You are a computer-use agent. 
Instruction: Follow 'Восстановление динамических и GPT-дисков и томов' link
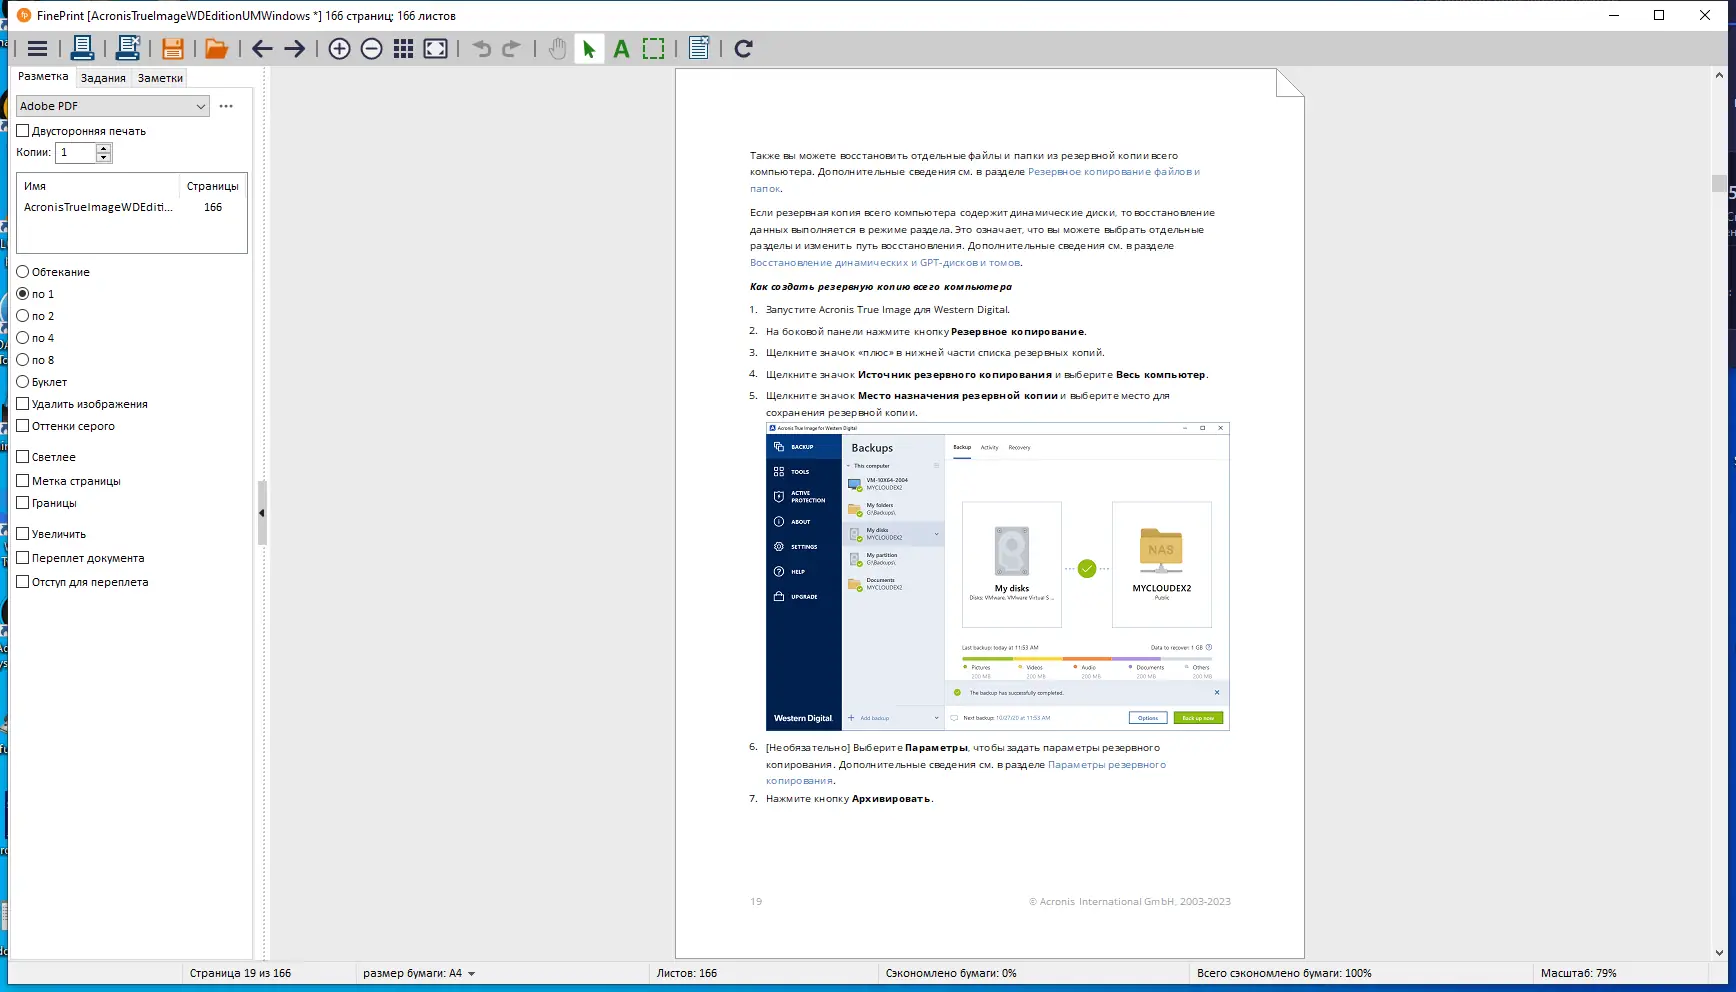(x=886, y=263)
